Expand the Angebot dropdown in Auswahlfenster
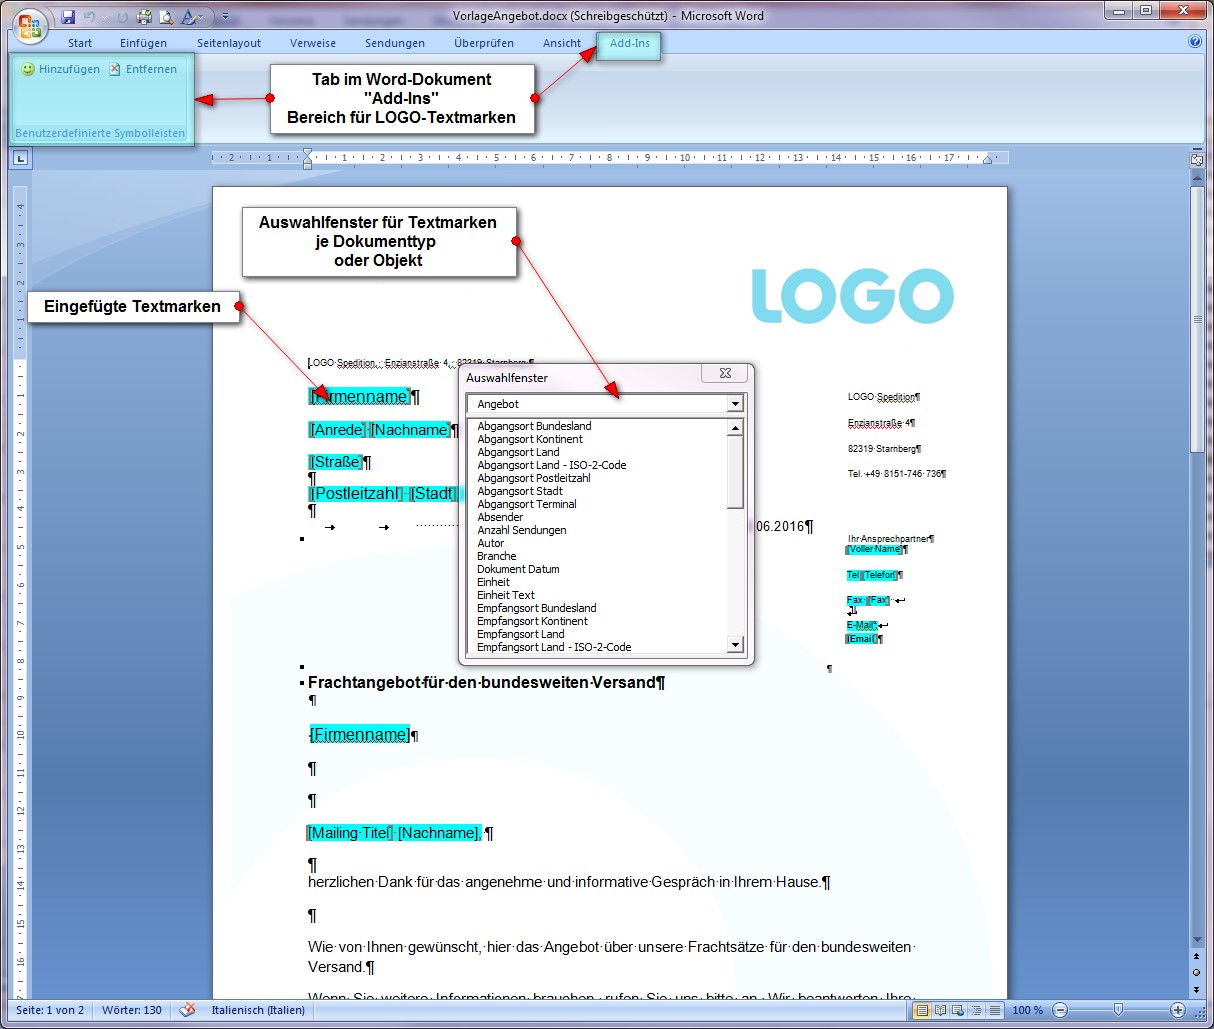Image resolution: width=1214 pixels, height=1029 pixels. [735, 404]
